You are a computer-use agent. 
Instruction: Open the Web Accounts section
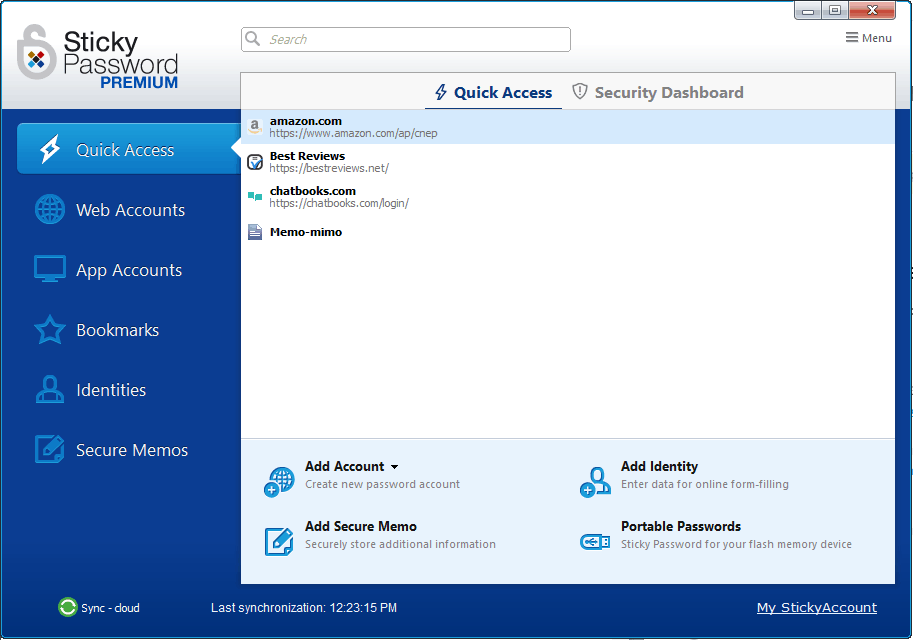[x=129, y=210]
